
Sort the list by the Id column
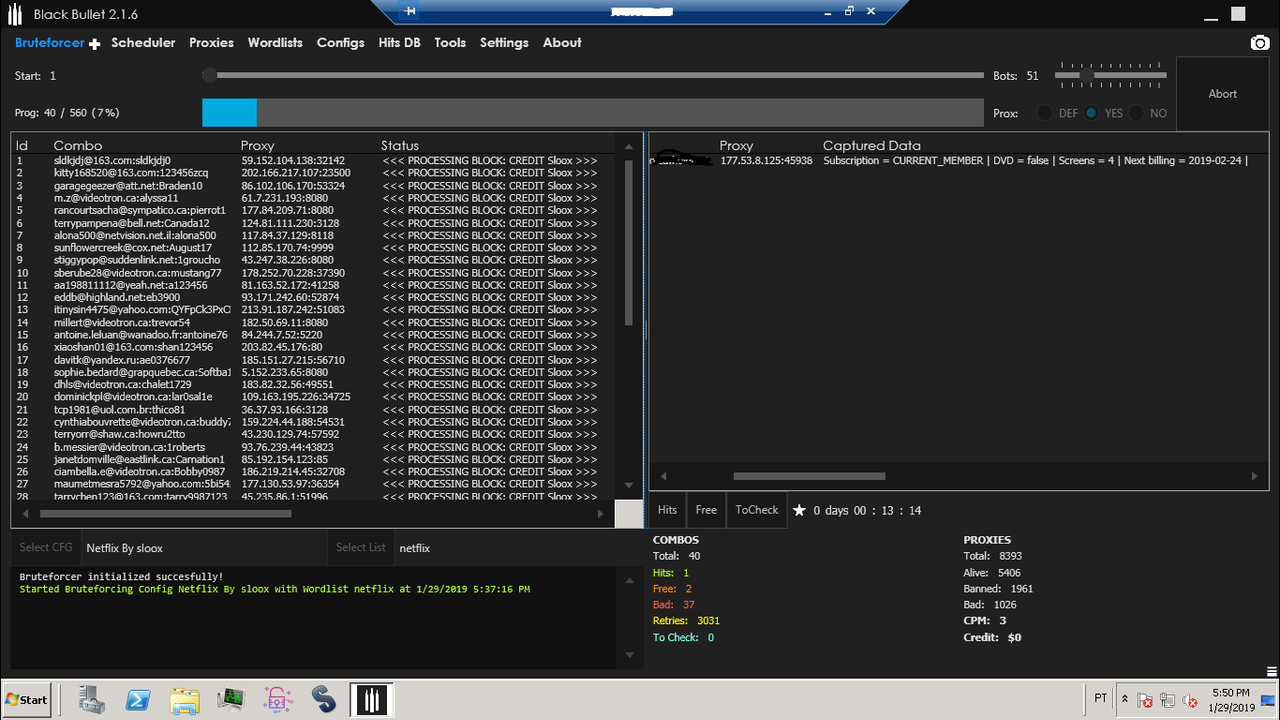22,145
